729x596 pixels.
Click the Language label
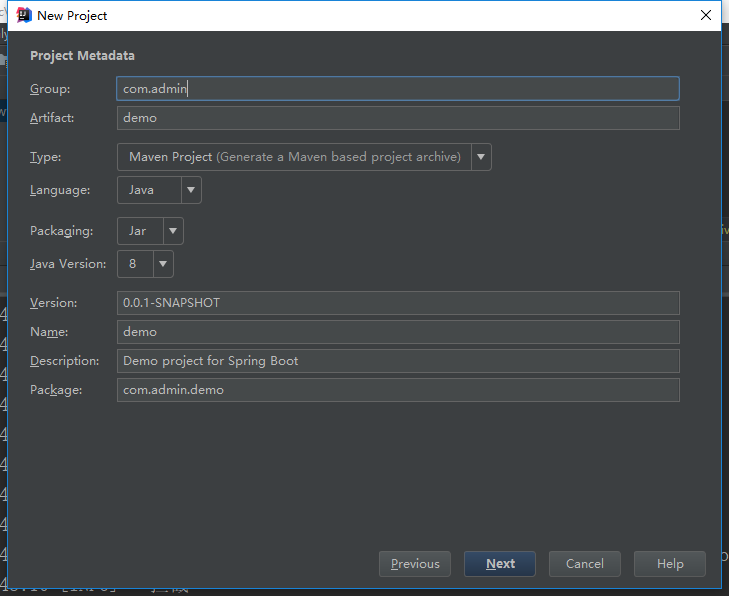(60, 190)
